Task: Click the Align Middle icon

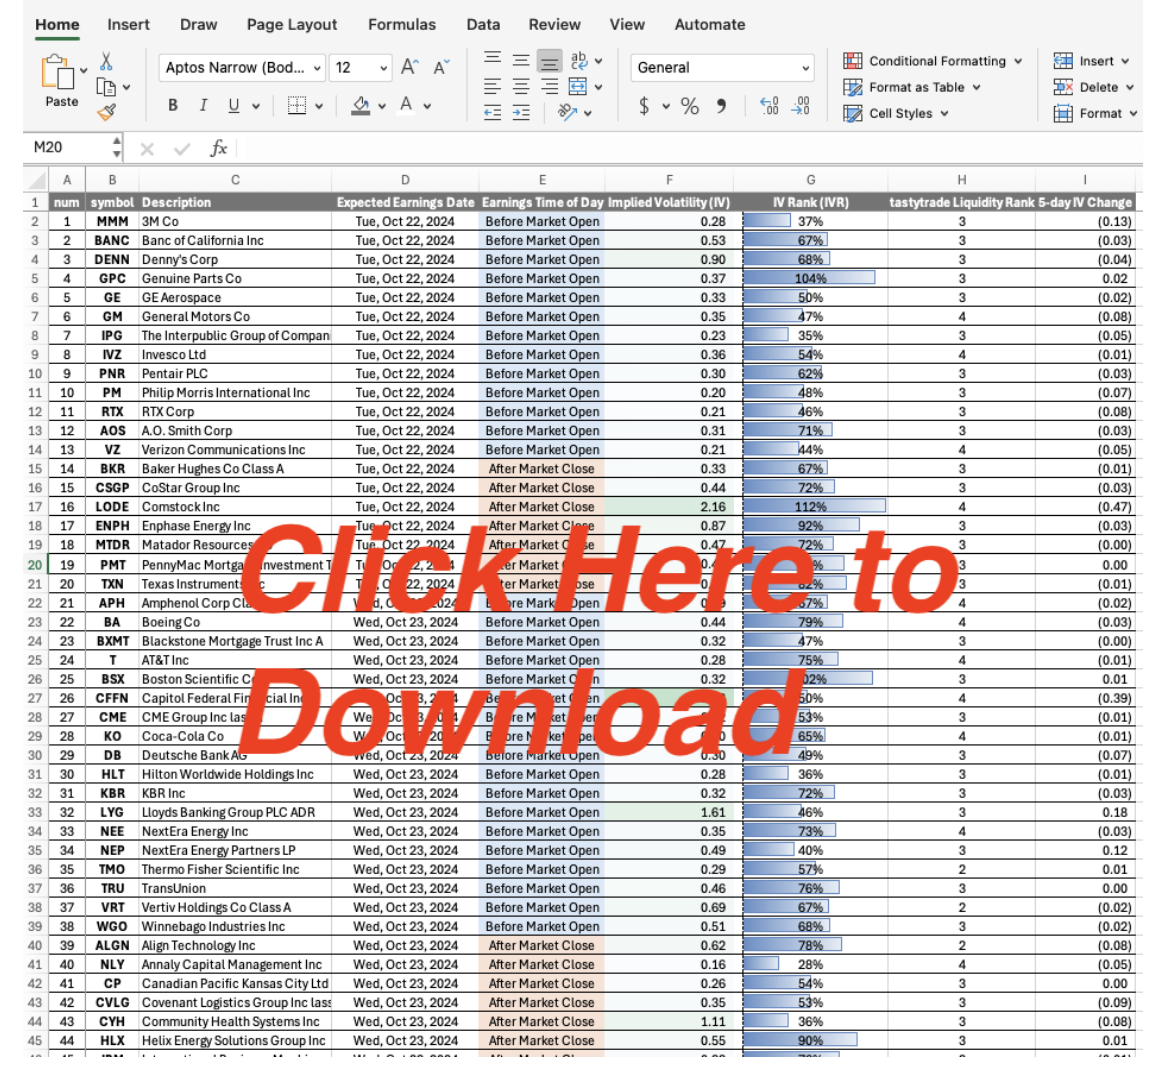Action: (521, 60)
